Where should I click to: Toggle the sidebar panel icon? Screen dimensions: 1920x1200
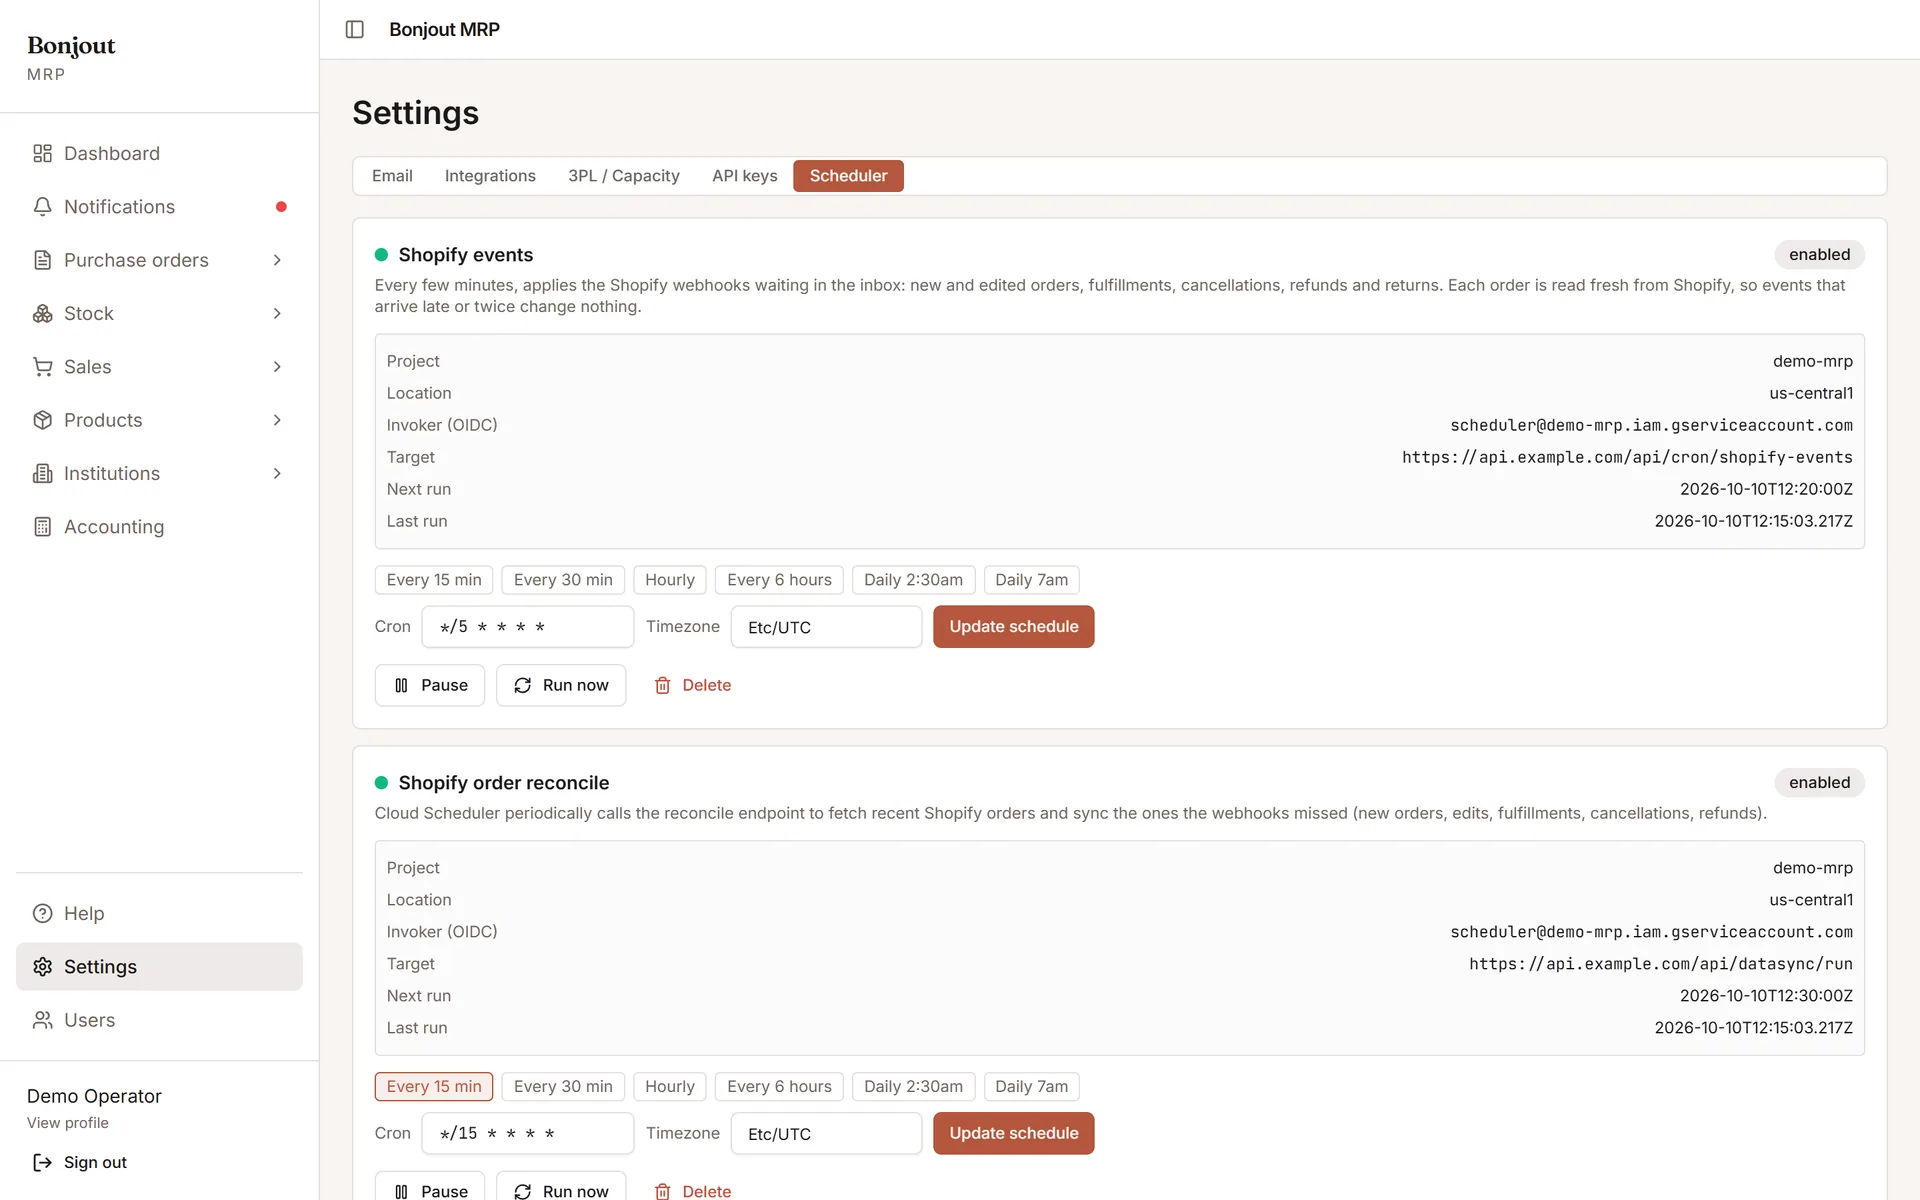coord(354,29)
